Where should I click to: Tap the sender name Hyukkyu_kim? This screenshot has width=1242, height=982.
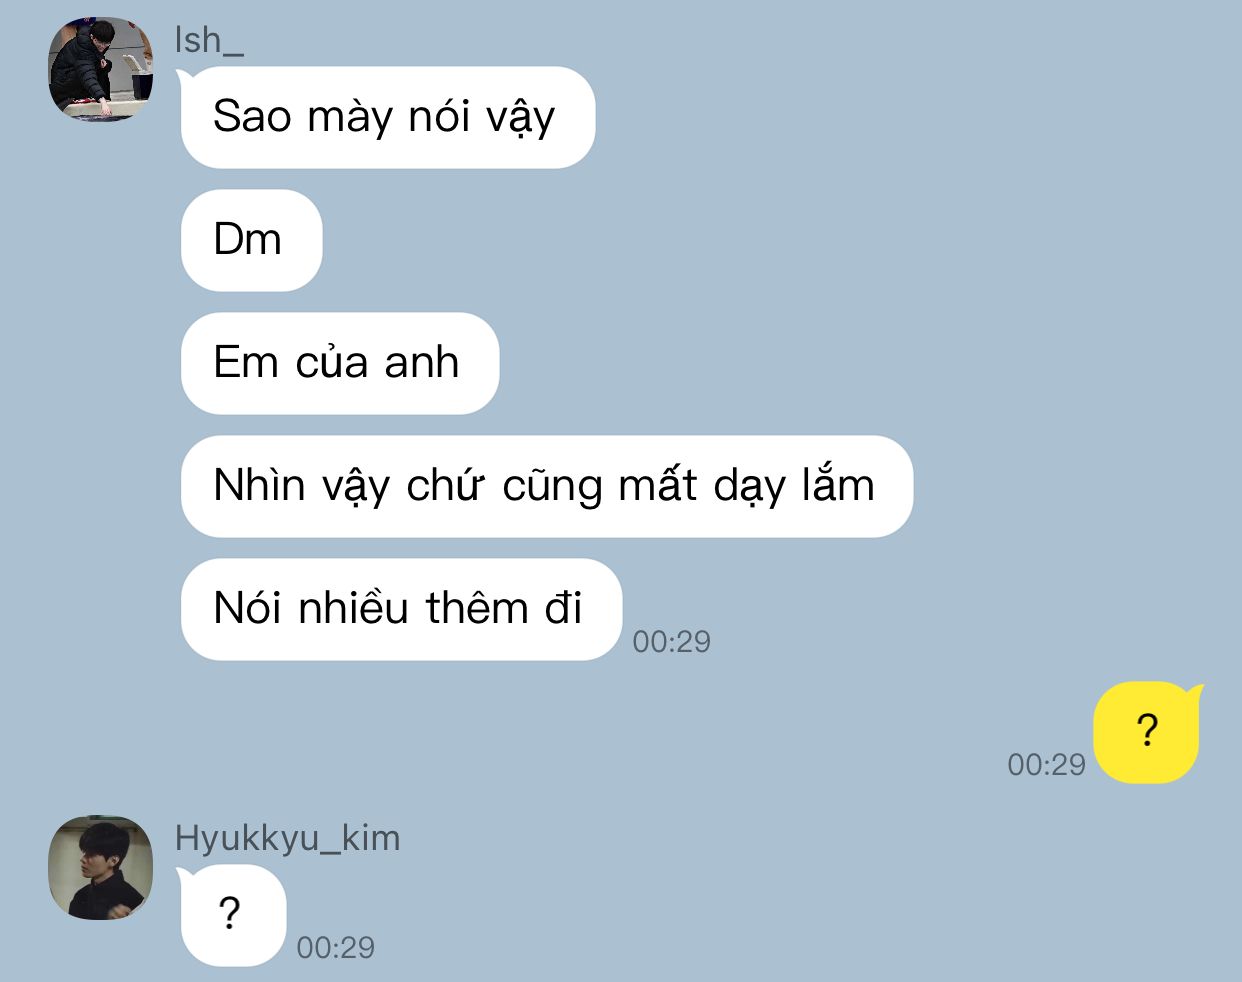pos(287,838)
